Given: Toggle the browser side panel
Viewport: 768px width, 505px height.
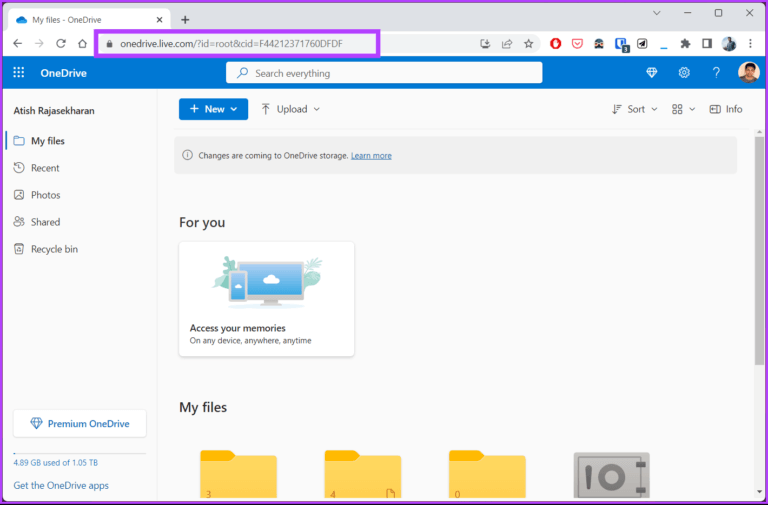Looking at the screenshot, I should [707, 44].
